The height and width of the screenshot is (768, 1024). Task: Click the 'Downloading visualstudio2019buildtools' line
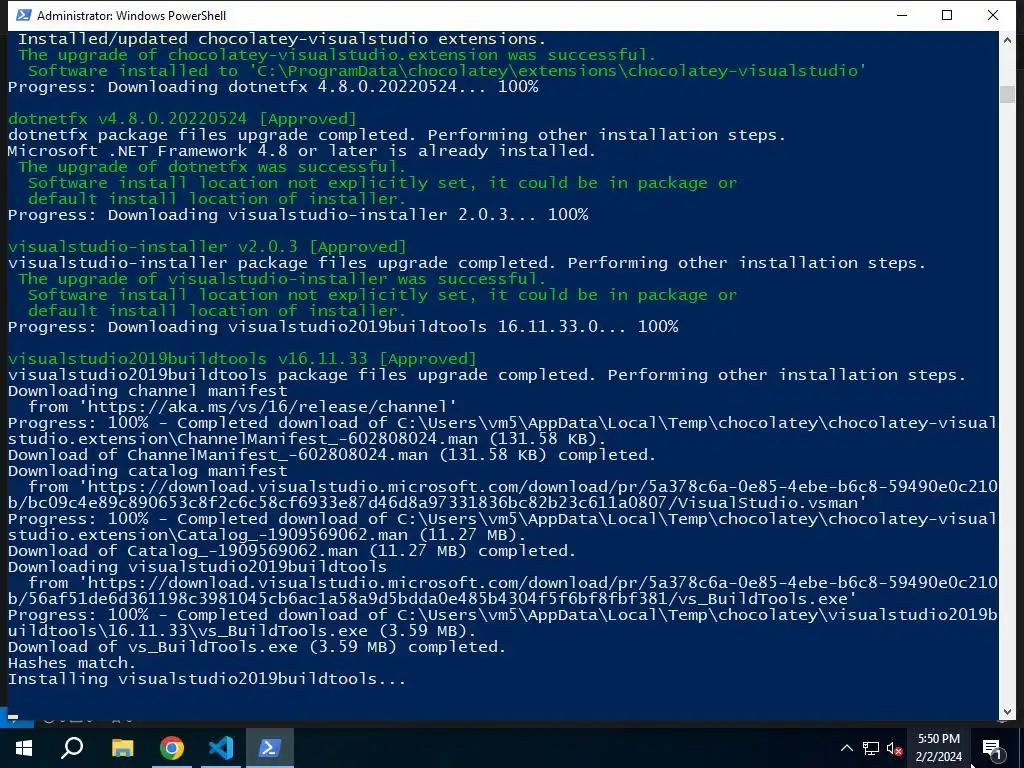[197, 567]
